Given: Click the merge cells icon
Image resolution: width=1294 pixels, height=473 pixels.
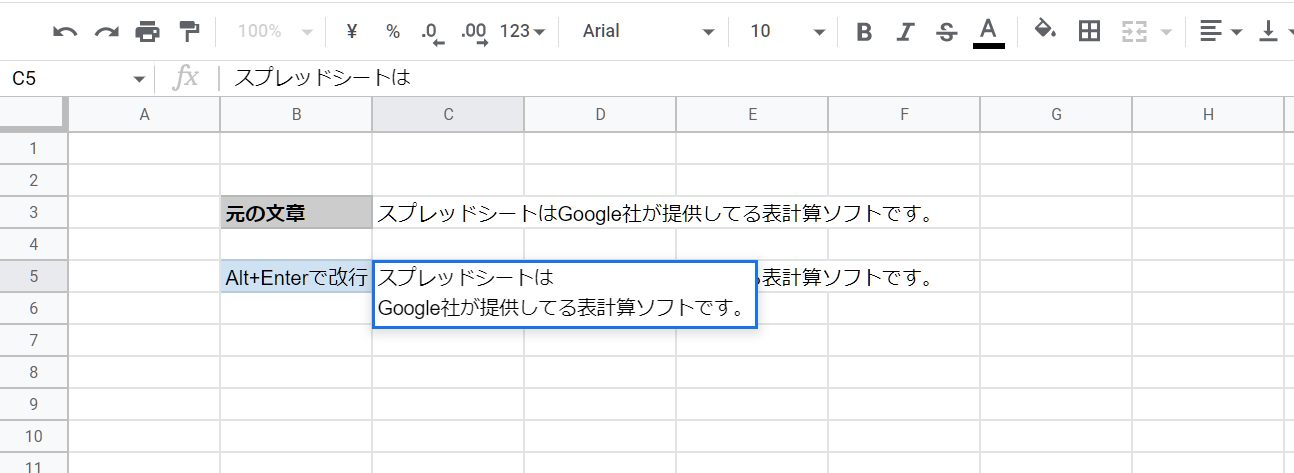Looking at the screenshot, I should coord(1133,31).
